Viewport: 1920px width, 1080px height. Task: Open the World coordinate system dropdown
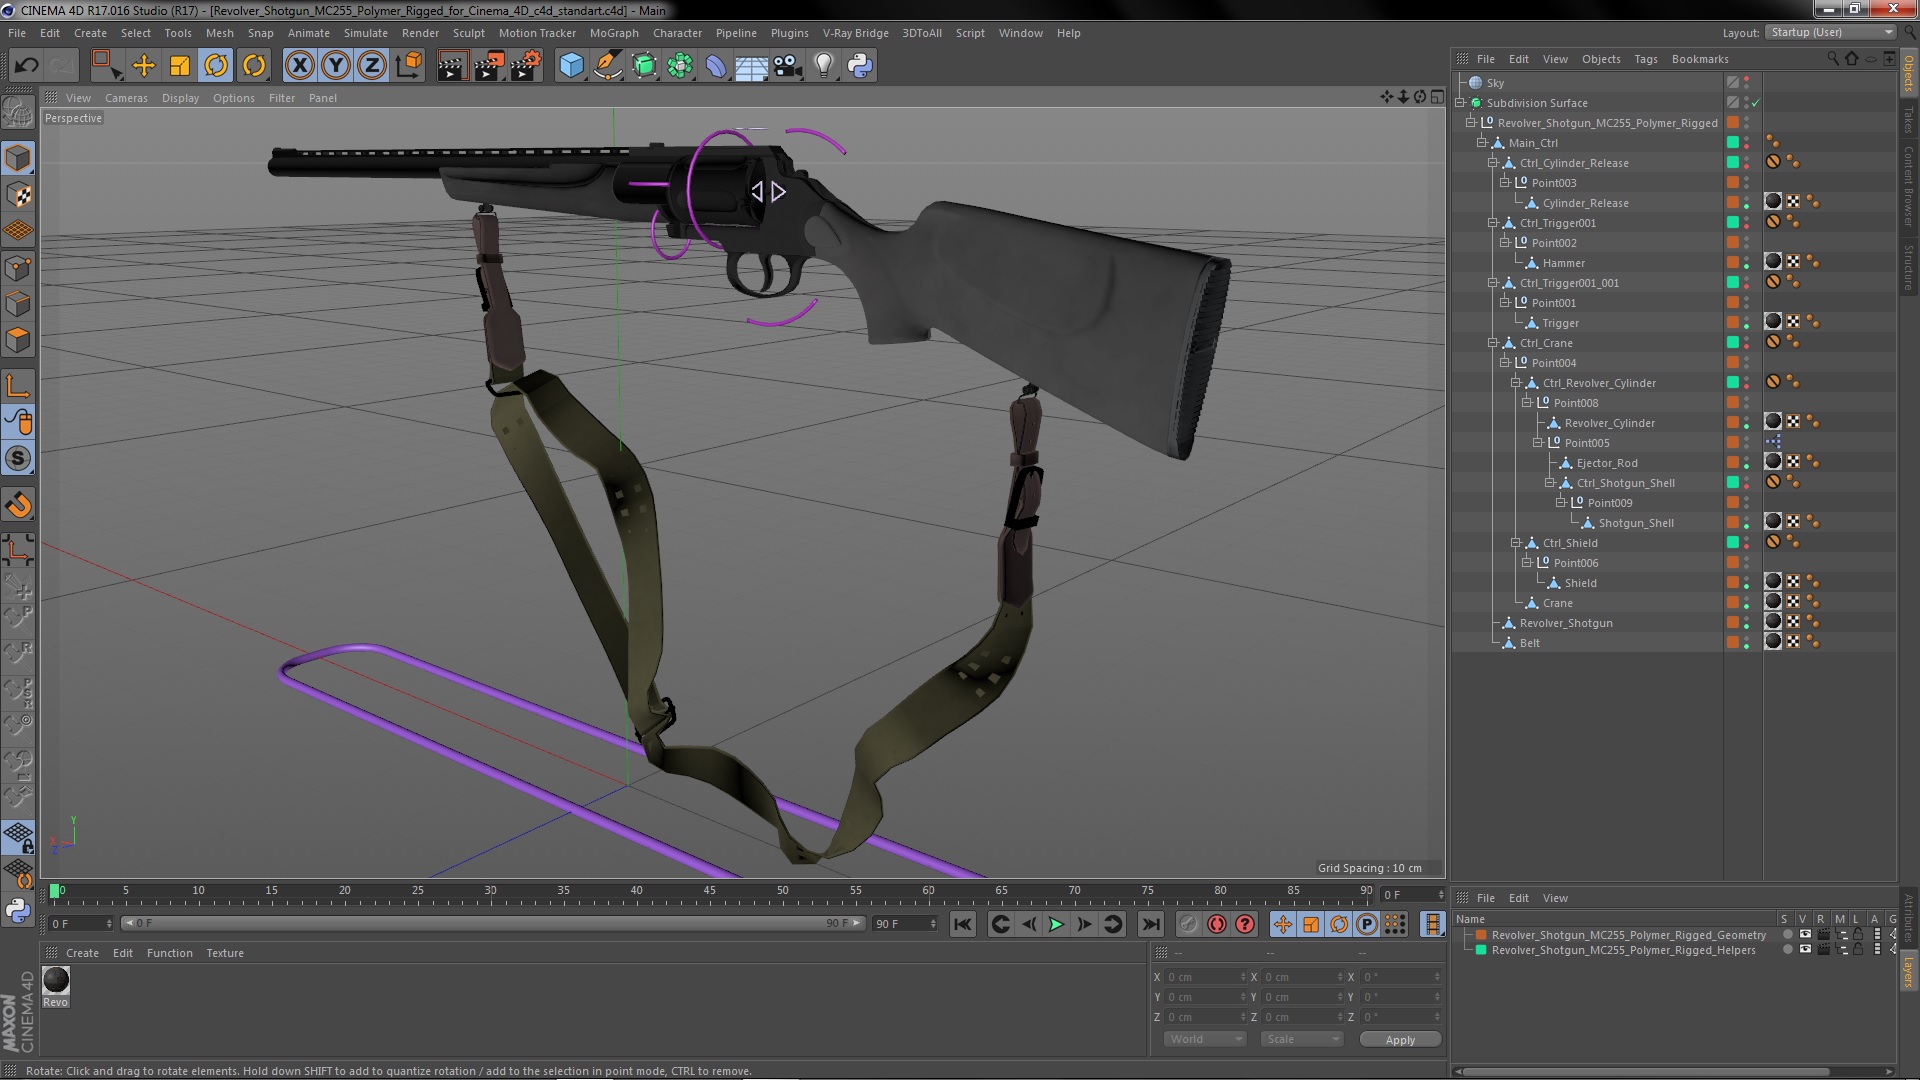pyautogui.click(x=1206, y=1039)
